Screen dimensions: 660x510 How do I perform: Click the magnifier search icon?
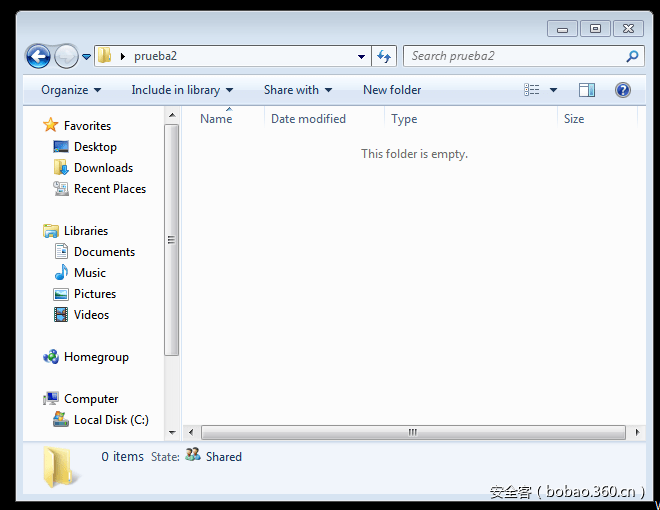point(632,56)
